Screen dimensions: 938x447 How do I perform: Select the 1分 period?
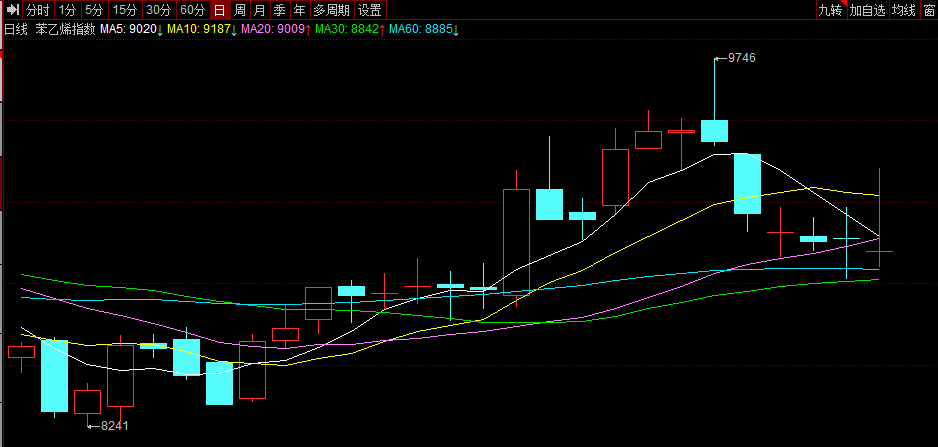point(68,10)
